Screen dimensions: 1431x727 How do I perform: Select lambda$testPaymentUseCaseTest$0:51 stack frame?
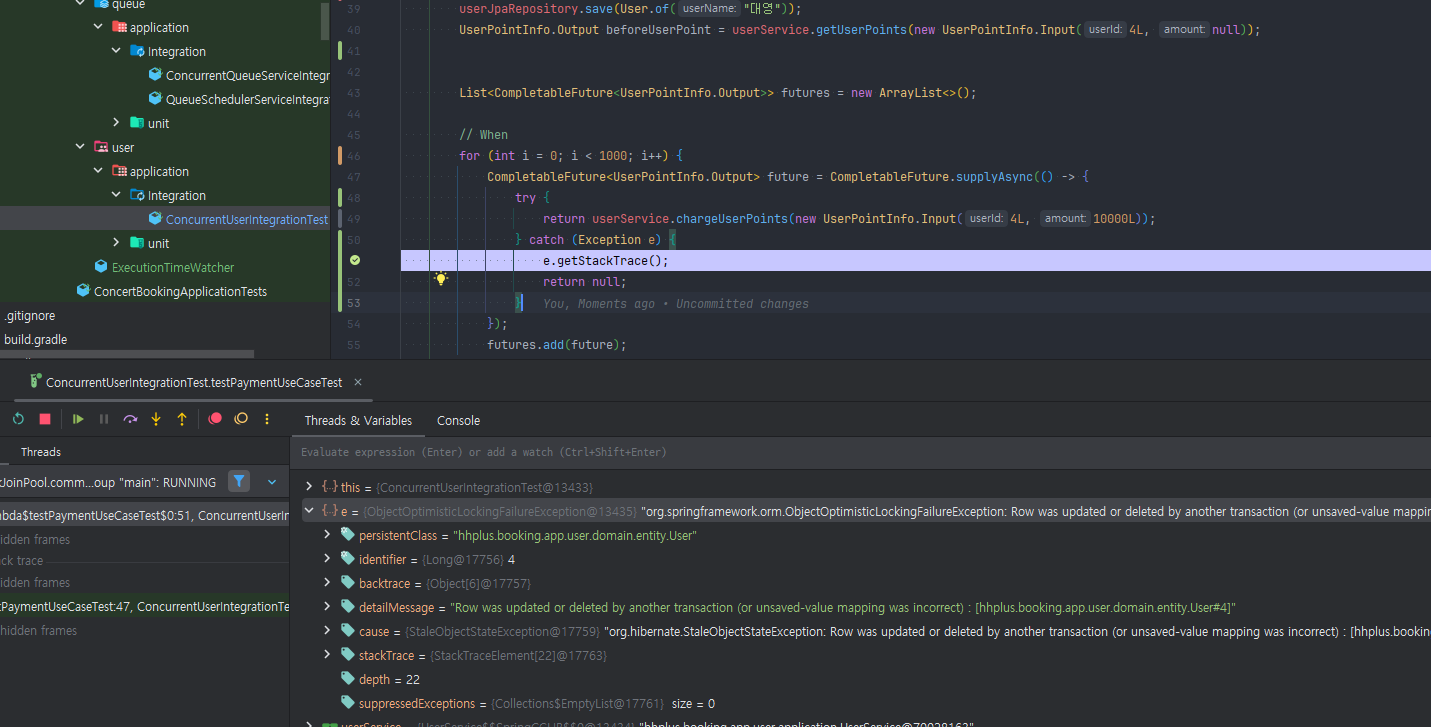click(145, 515)
